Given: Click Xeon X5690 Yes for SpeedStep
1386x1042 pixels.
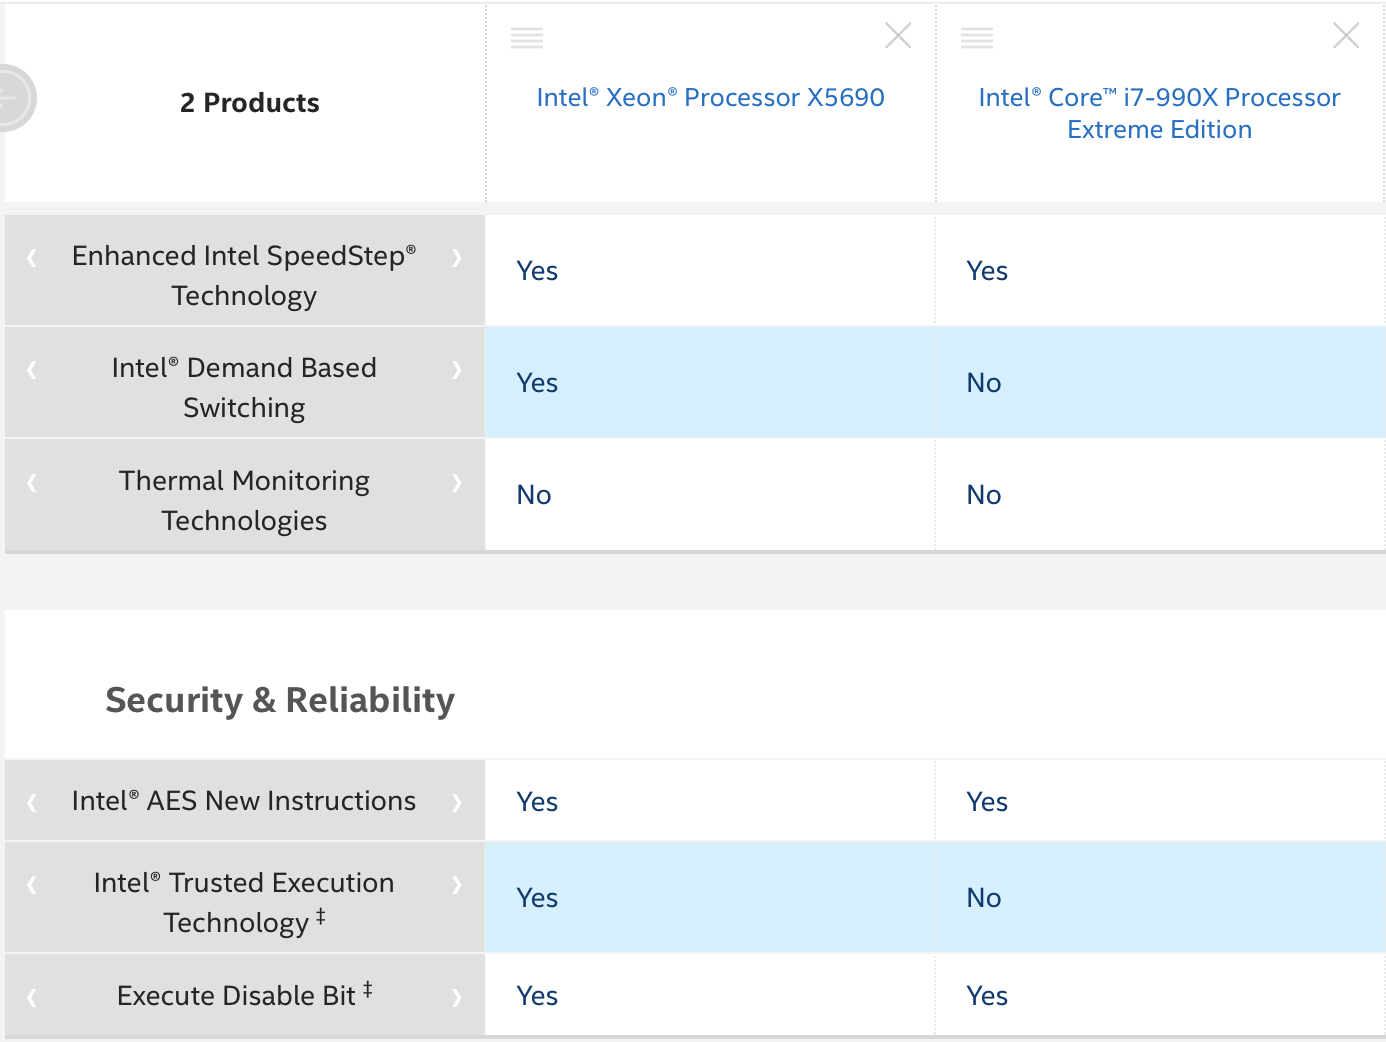Looking at the screenshot, I should click(537, 271).
